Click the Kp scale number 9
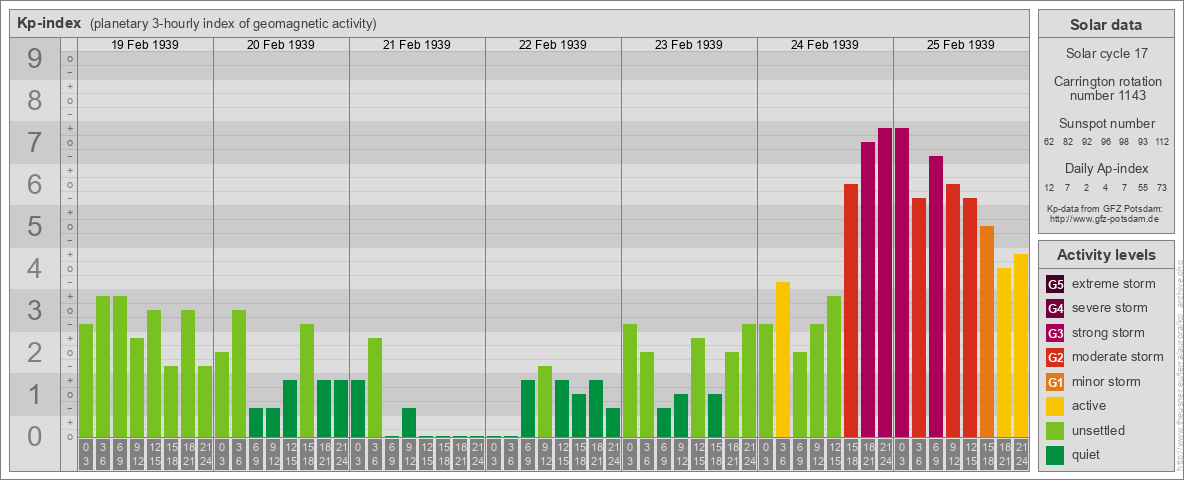The height and width of the screenshot is (480, 1184). 35,59
